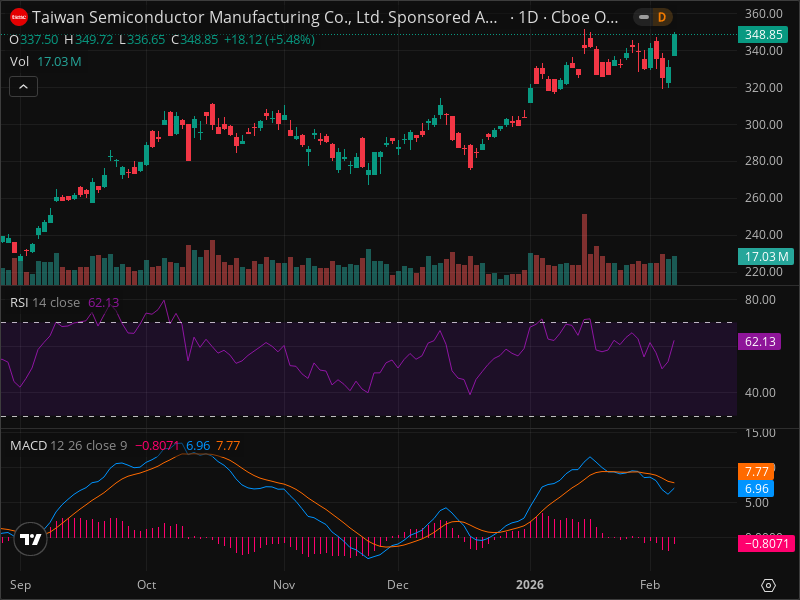Collapse the indicator legend with the chevron
This screenshot has width=800, height=600.
(x=23, y=87)
